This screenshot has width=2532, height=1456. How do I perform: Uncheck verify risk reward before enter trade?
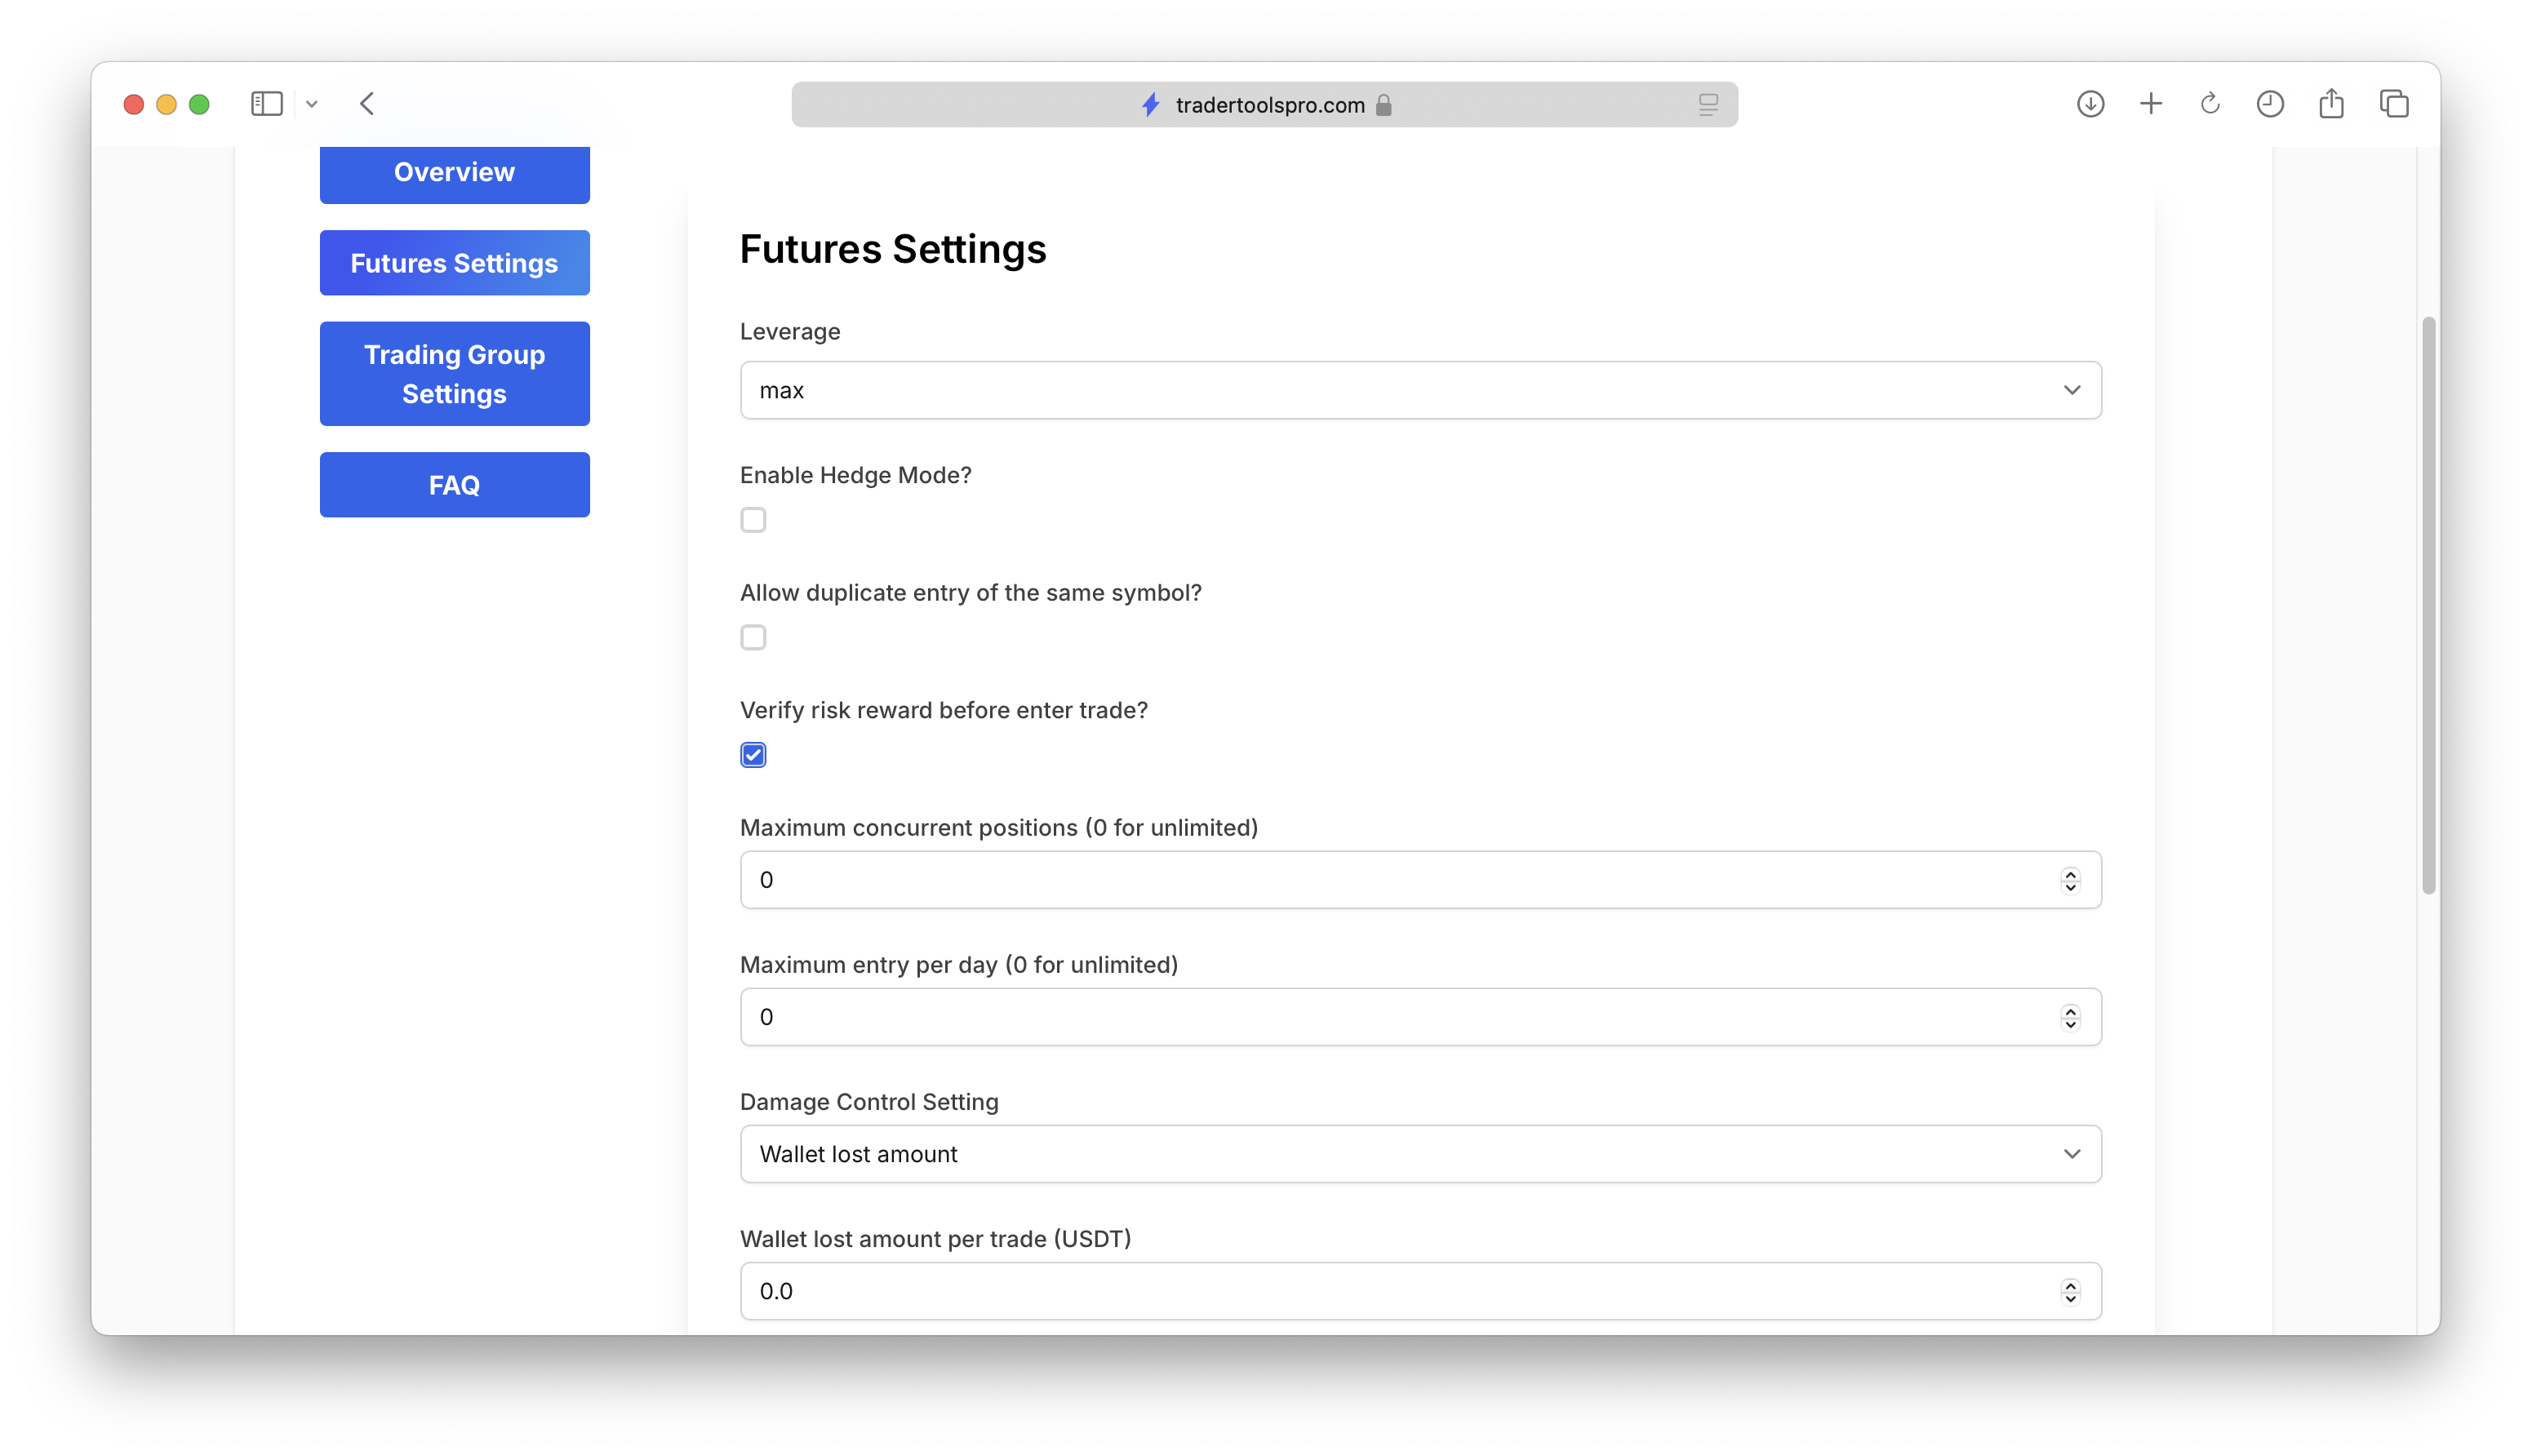tap(753, 755)
